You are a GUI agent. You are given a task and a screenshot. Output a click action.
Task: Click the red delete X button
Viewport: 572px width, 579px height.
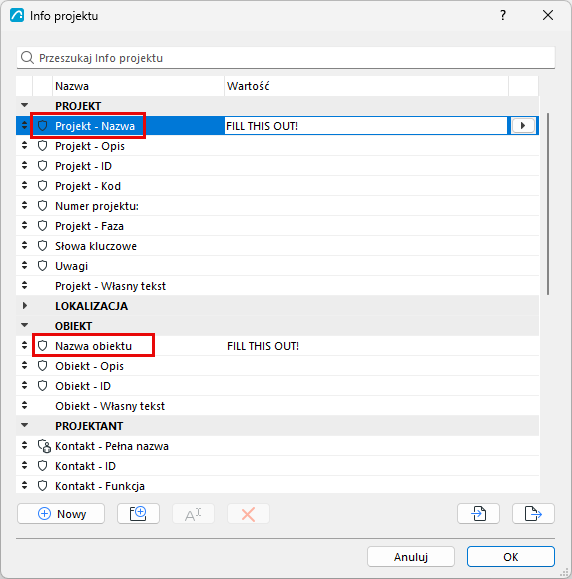coord(248,513)
